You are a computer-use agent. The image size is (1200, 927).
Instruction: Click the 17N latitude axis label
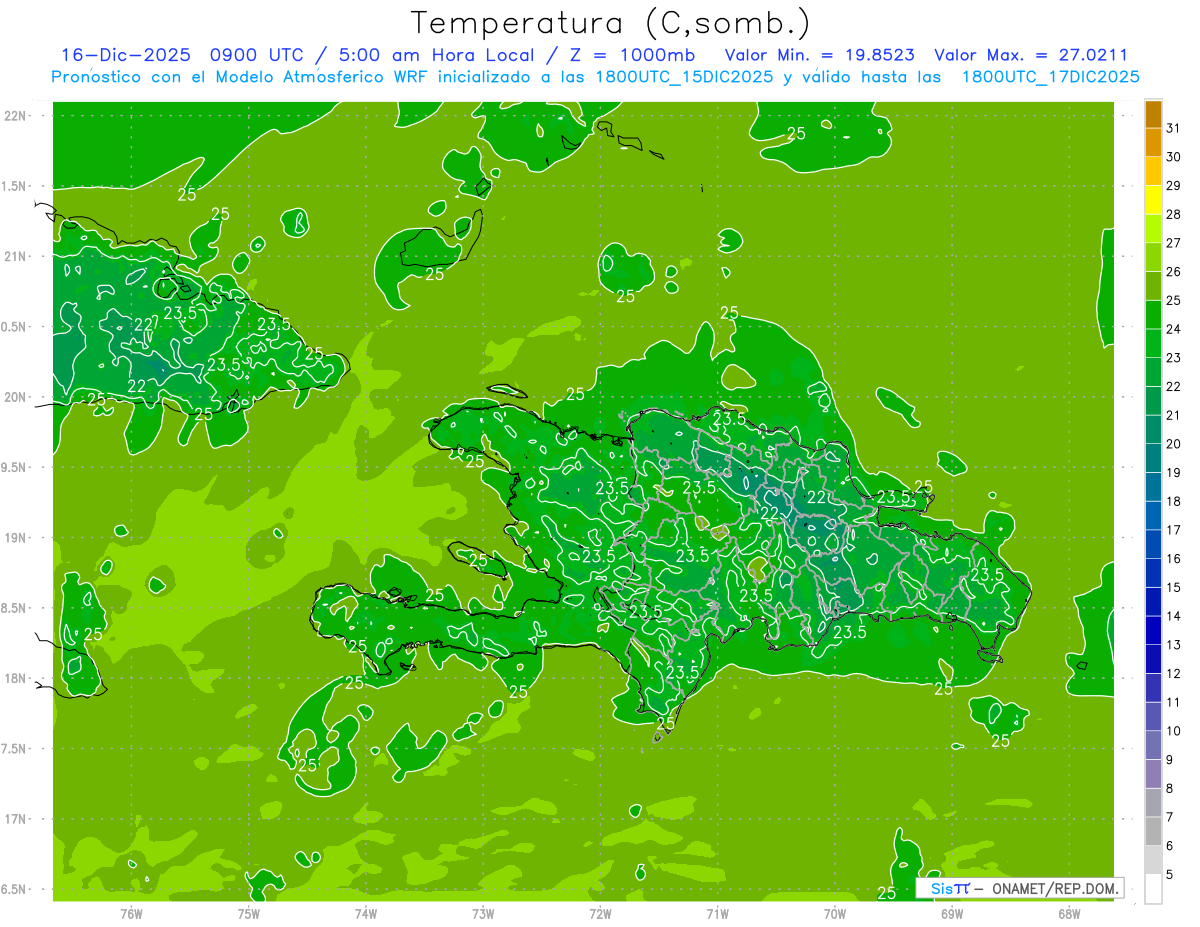point(16,819)
